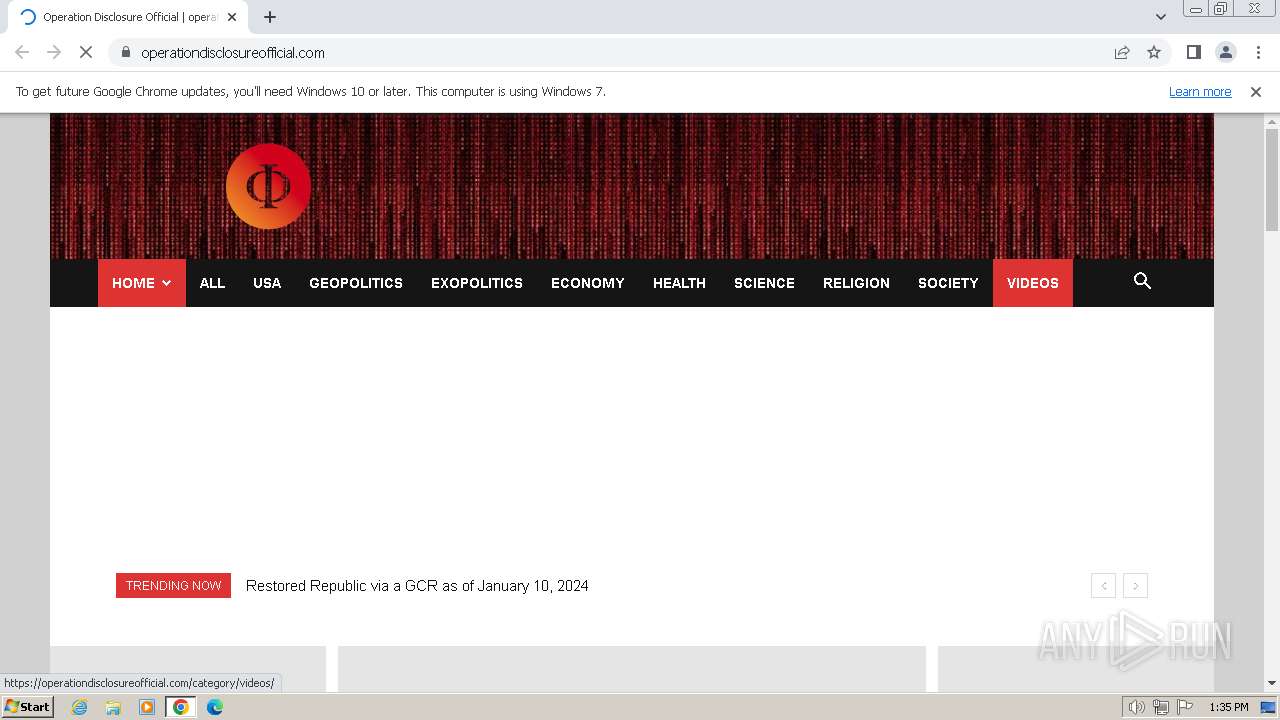Go to the EXOPOLITICS section

click(x=477, y=283)
